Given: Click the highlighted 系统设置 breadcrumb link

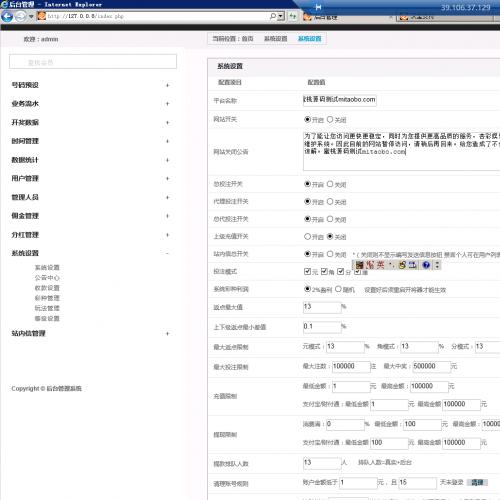Looking at the screenshot, I should click(310, 39).
